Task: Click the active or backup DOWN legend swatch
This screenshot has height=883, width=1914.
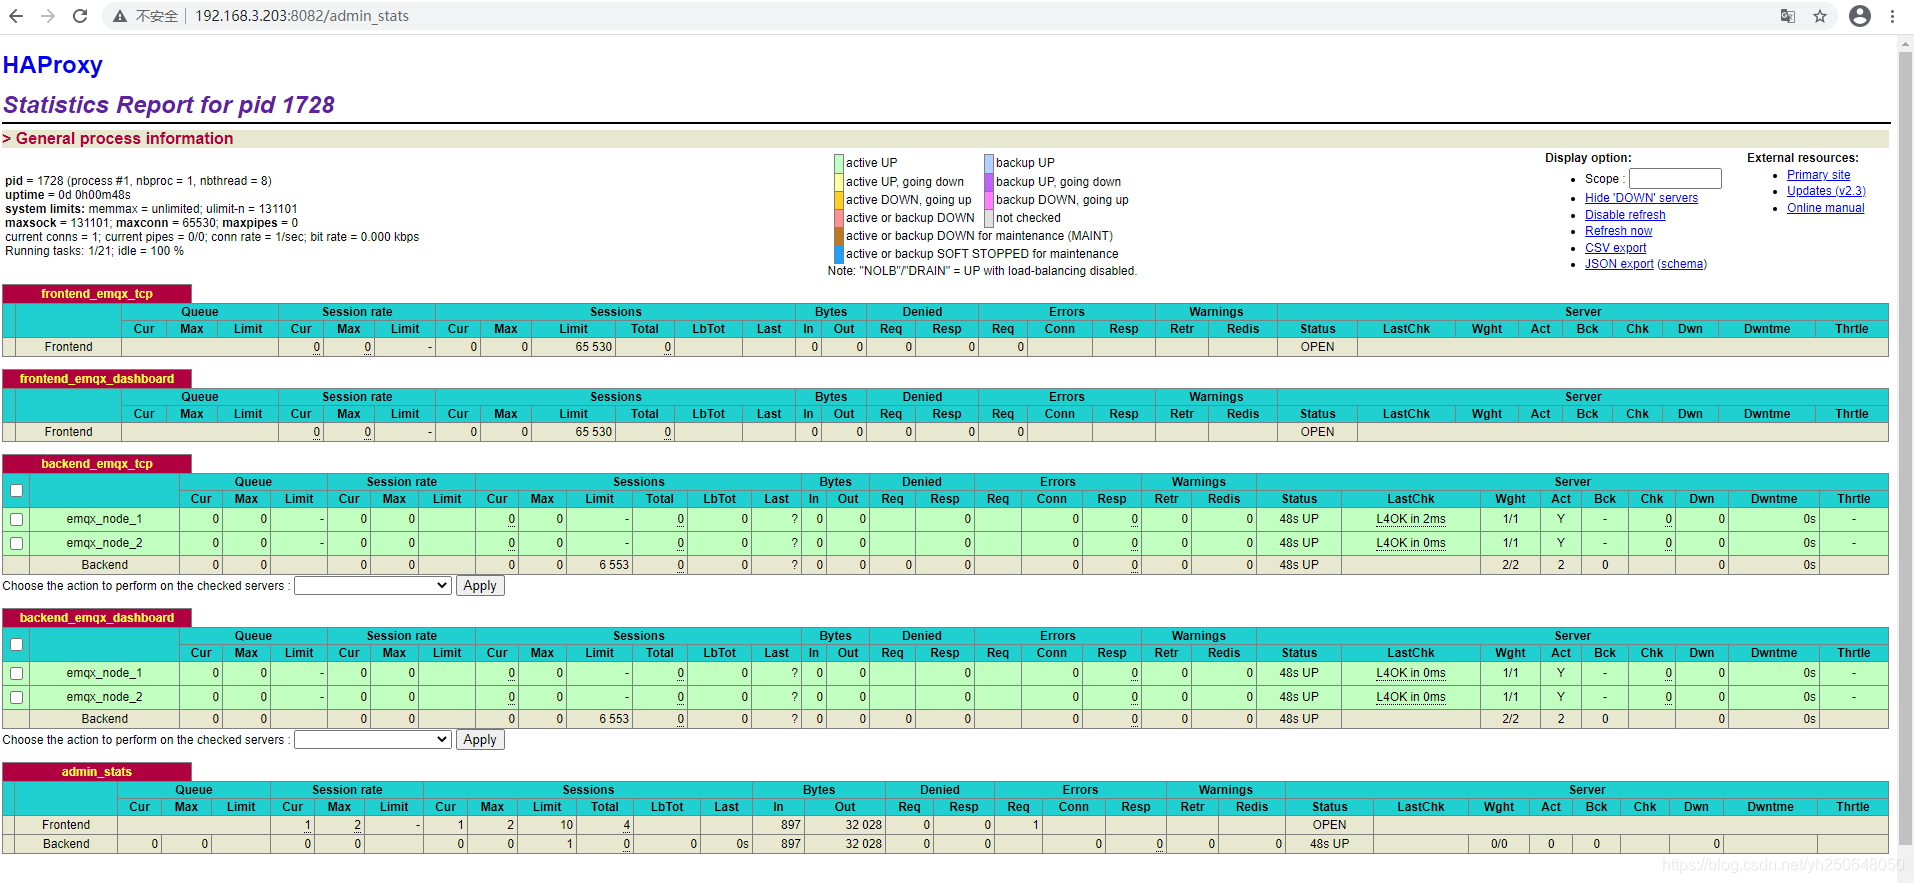Action: coord(839,218)
